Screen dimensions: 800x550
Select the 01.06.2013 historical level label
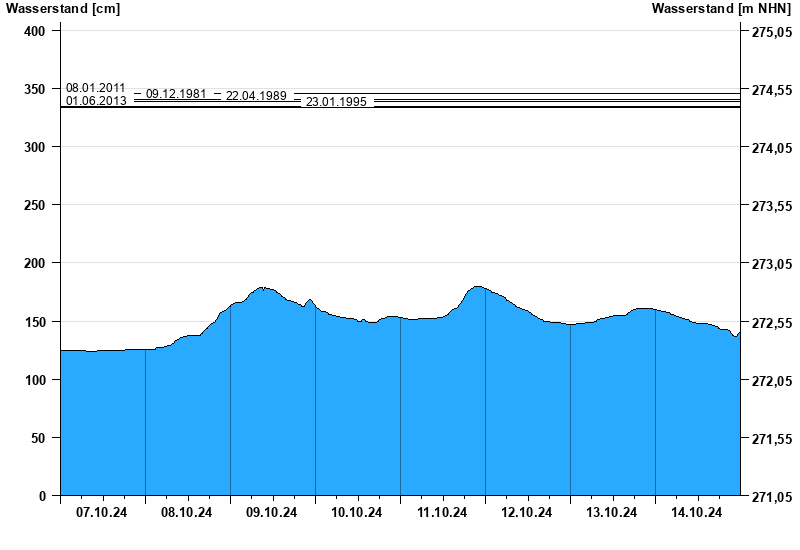tap(96, 101)
